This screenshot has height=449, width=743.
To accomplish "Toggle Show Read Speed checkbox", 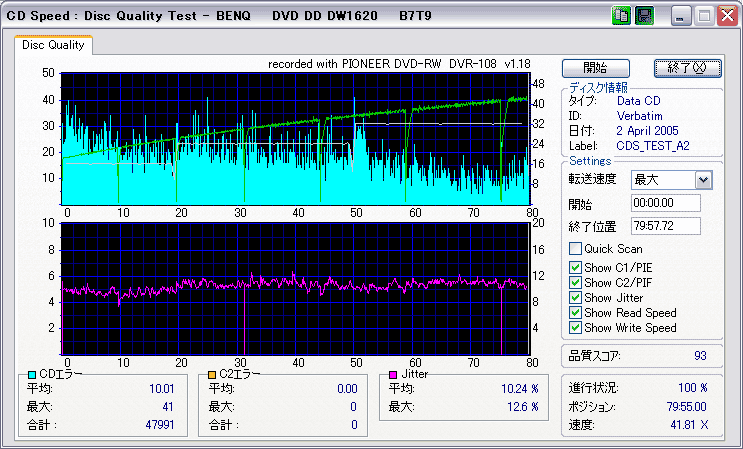I will pos(575,313).
